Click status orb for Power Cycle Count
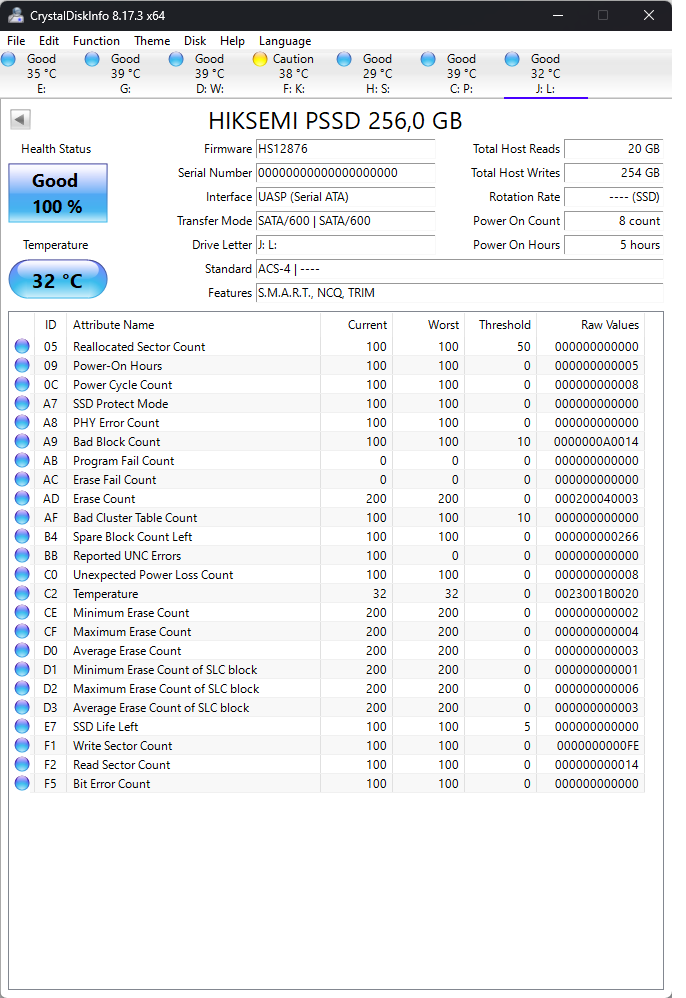The image size is (686, 998). point(22,384)
